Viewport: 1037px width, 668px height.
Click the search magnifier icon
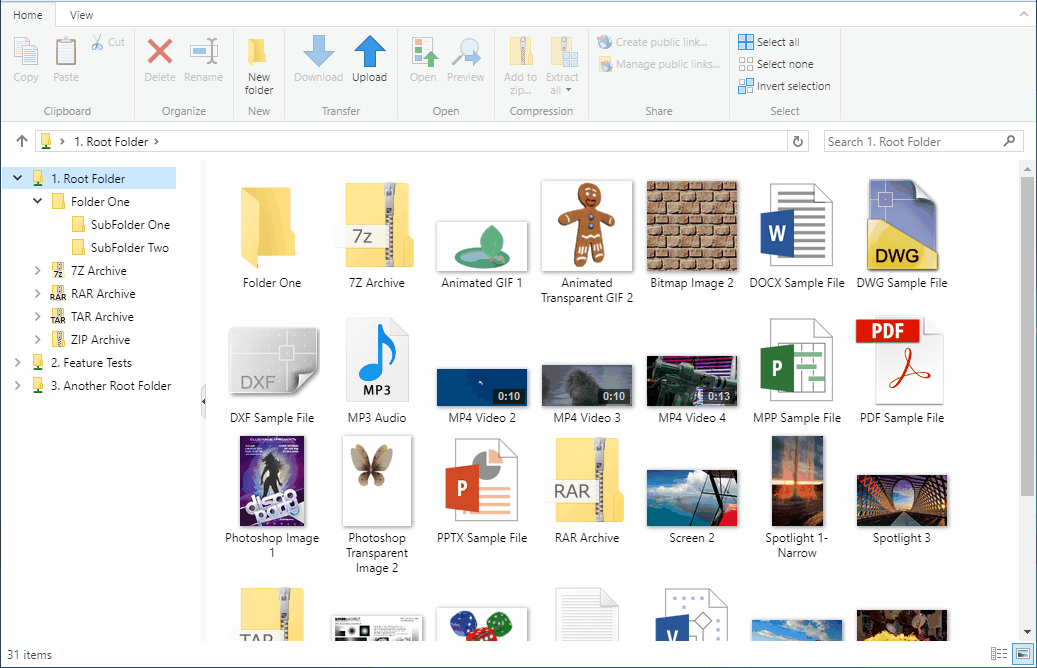tap(1009, 142)
